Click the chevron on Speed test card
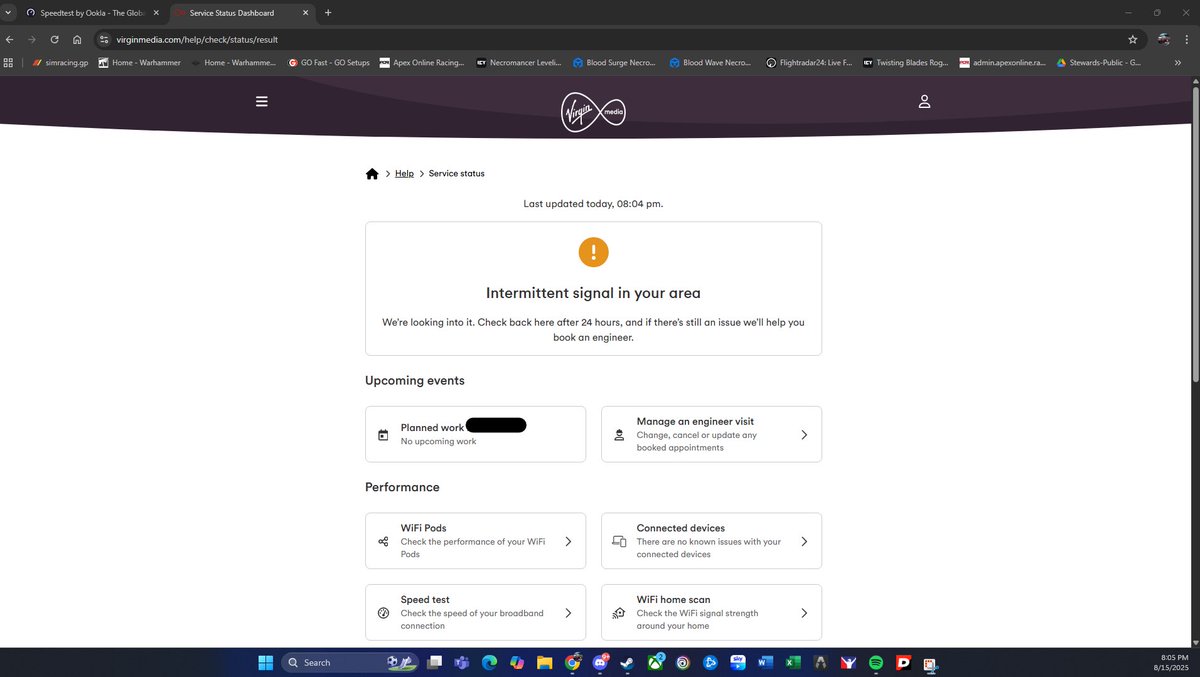Viewport: 1200px width, 677px height. (568, 613)
